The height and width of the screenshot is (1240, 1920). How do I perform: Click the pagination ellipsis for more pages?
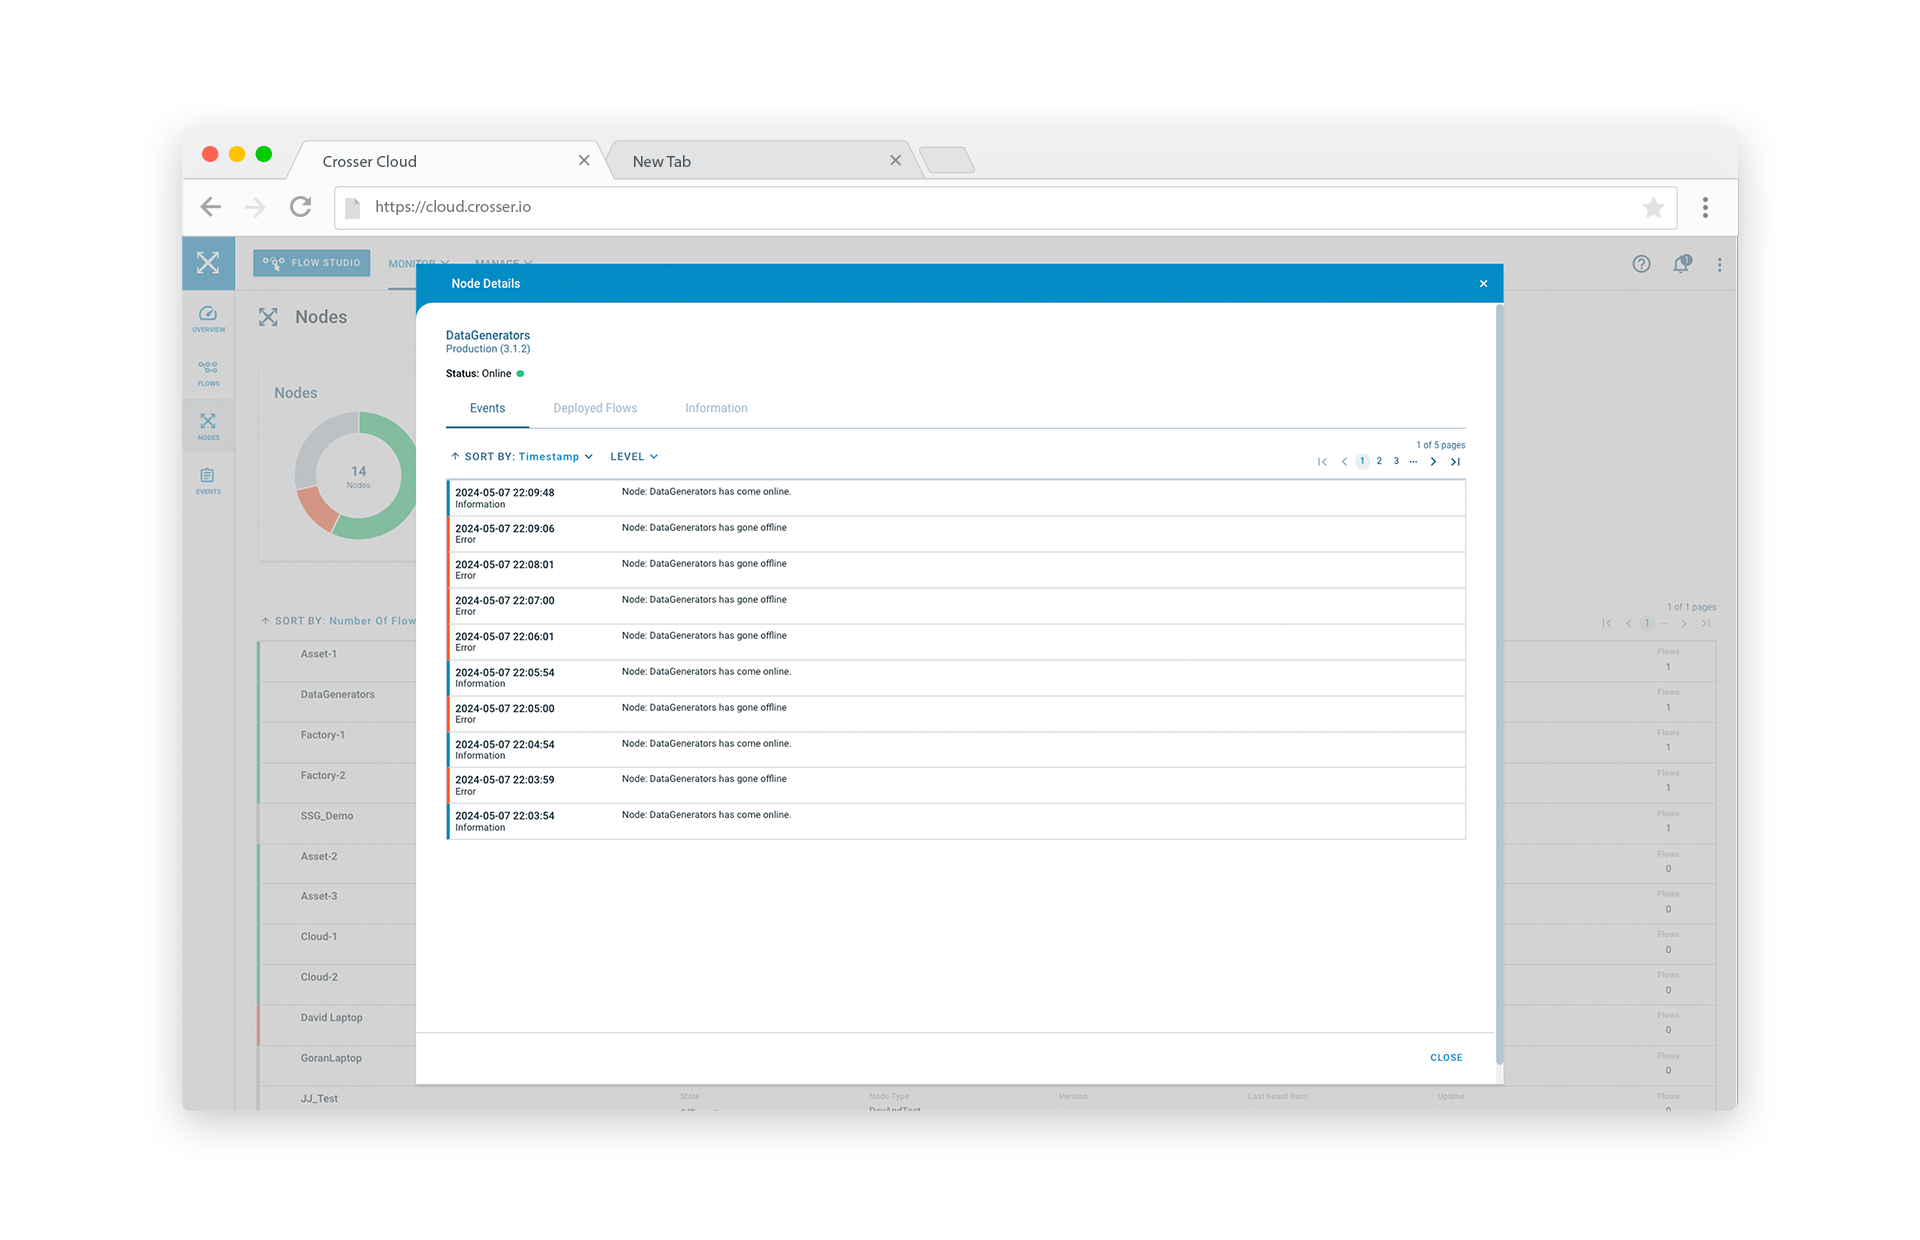pyautogui.click(x=1413, y=462)
